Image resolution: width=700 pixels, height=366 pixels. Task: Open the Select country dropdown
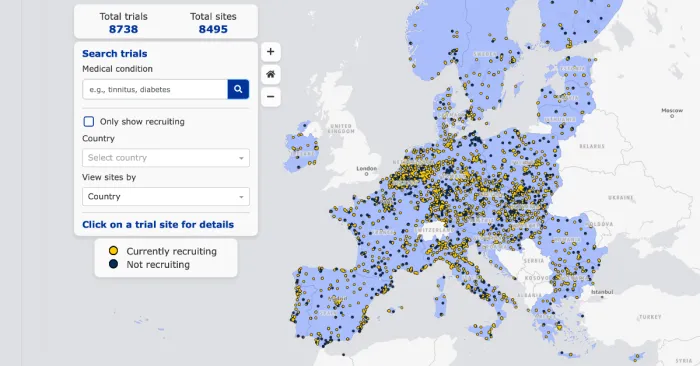point(166,158)
